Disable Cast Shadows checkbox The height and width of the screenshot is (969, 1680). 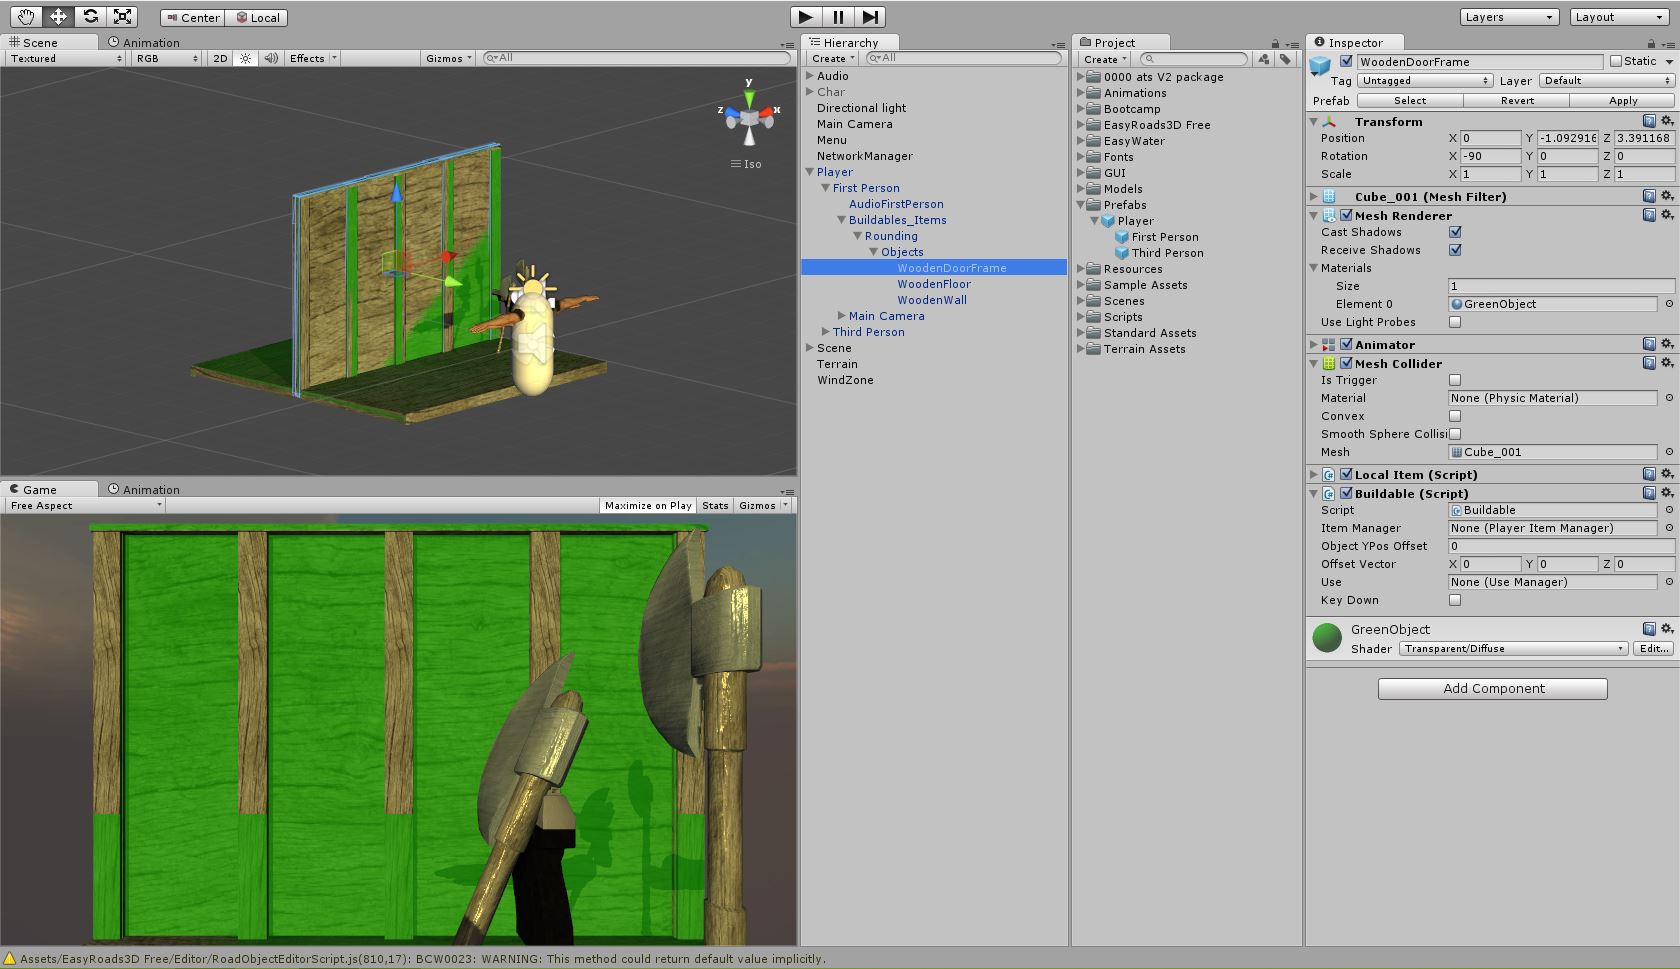[1455, 232]
